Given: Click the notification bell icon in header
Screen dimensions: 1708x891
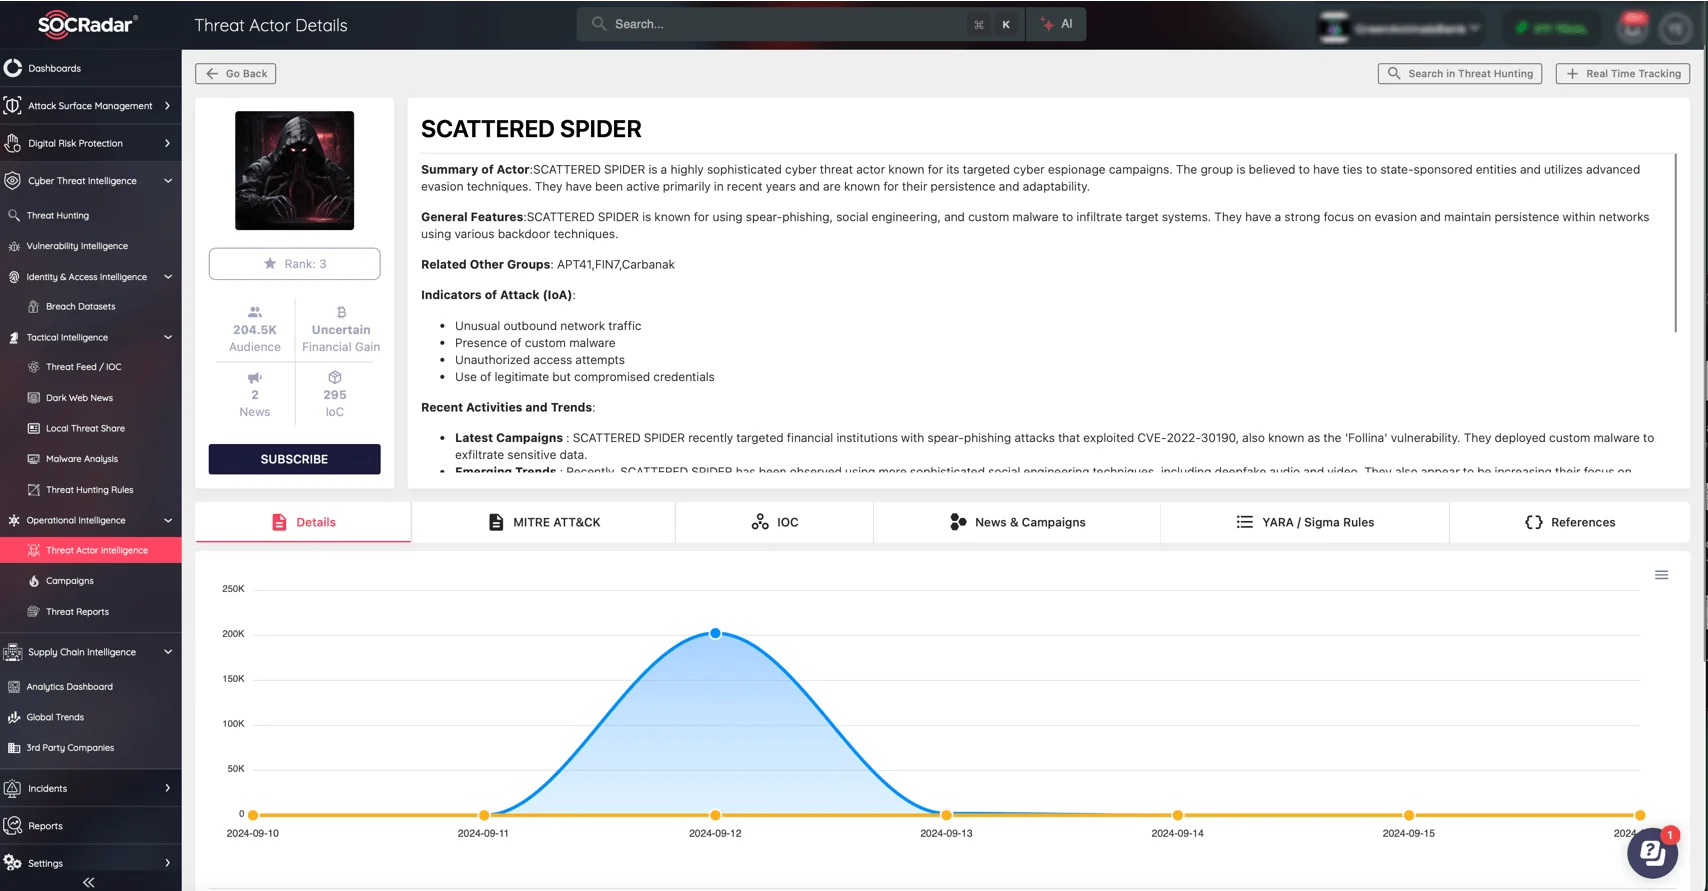Looking at the screenshot, I should coord(1633,28).
